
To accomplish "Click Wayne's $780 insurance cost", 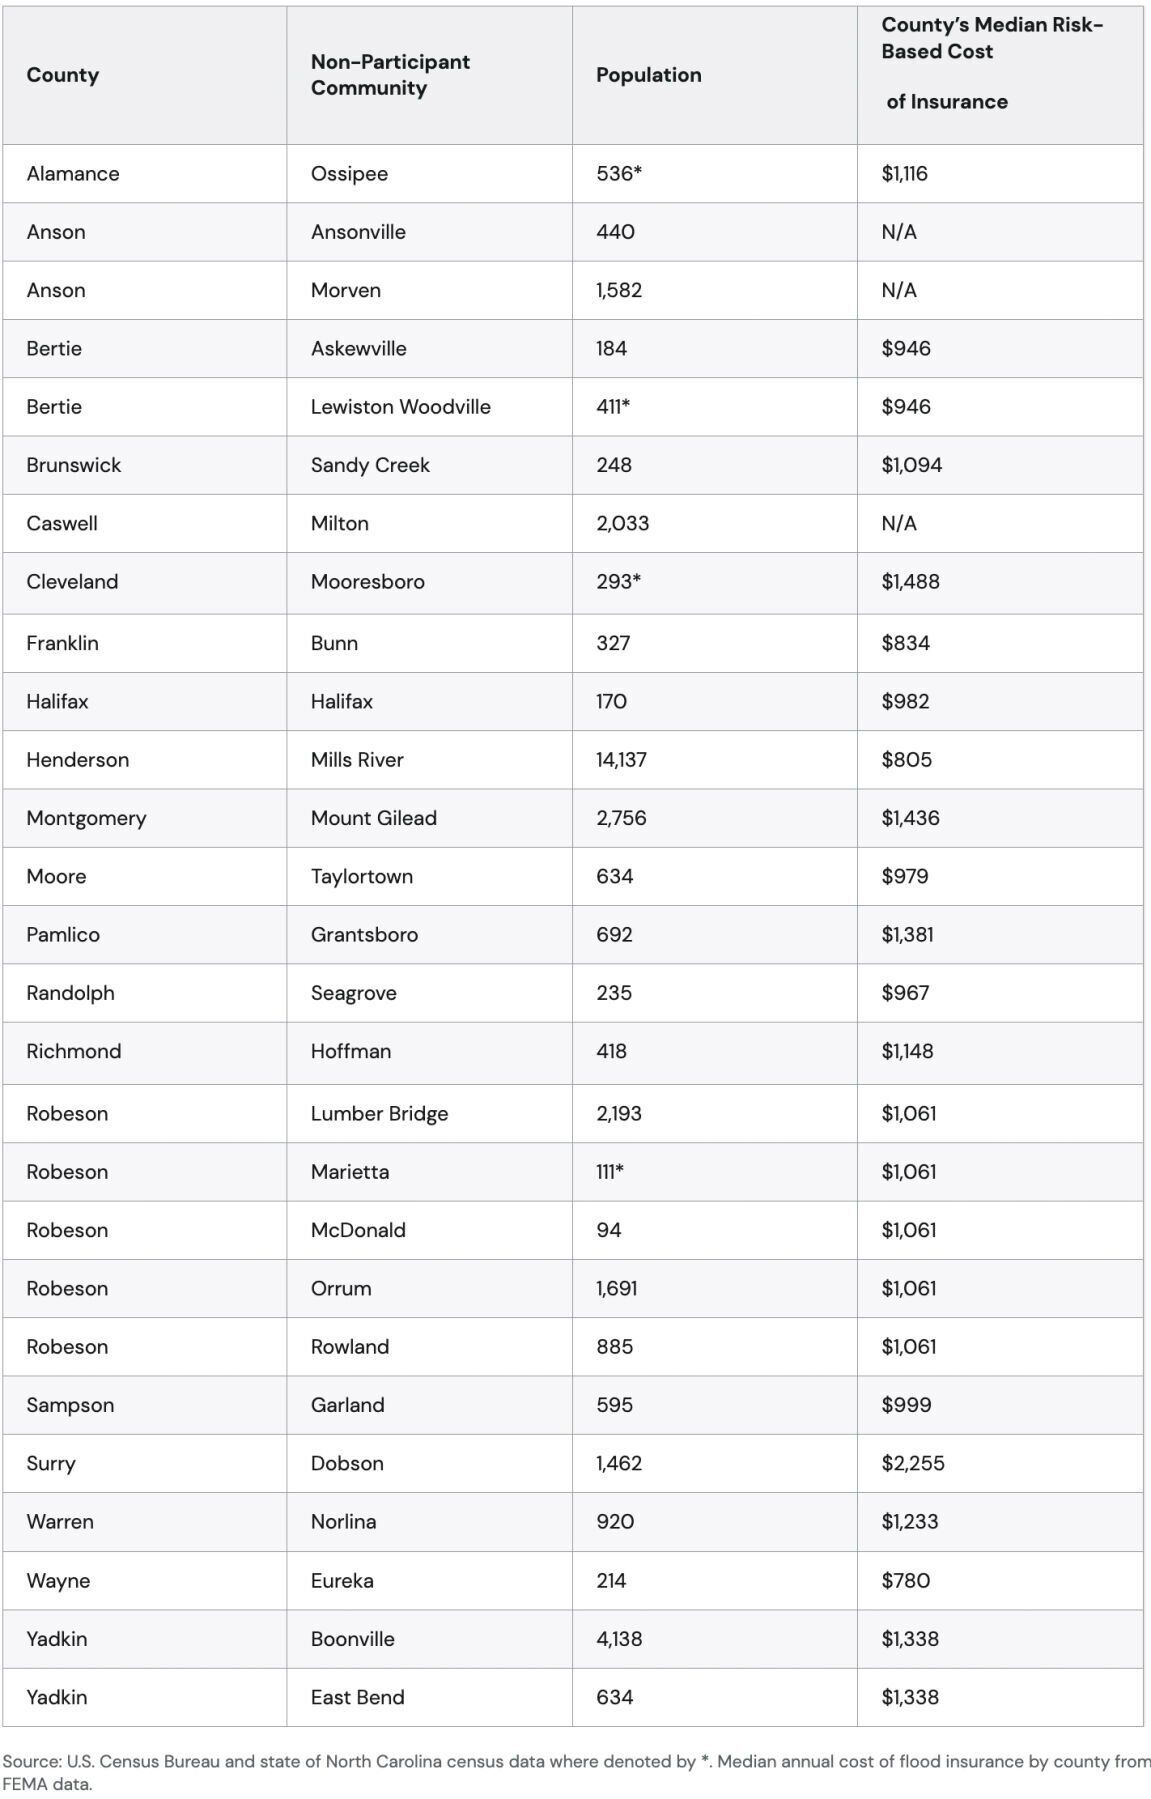I will pyautogui.click(x=905, y=1581).
